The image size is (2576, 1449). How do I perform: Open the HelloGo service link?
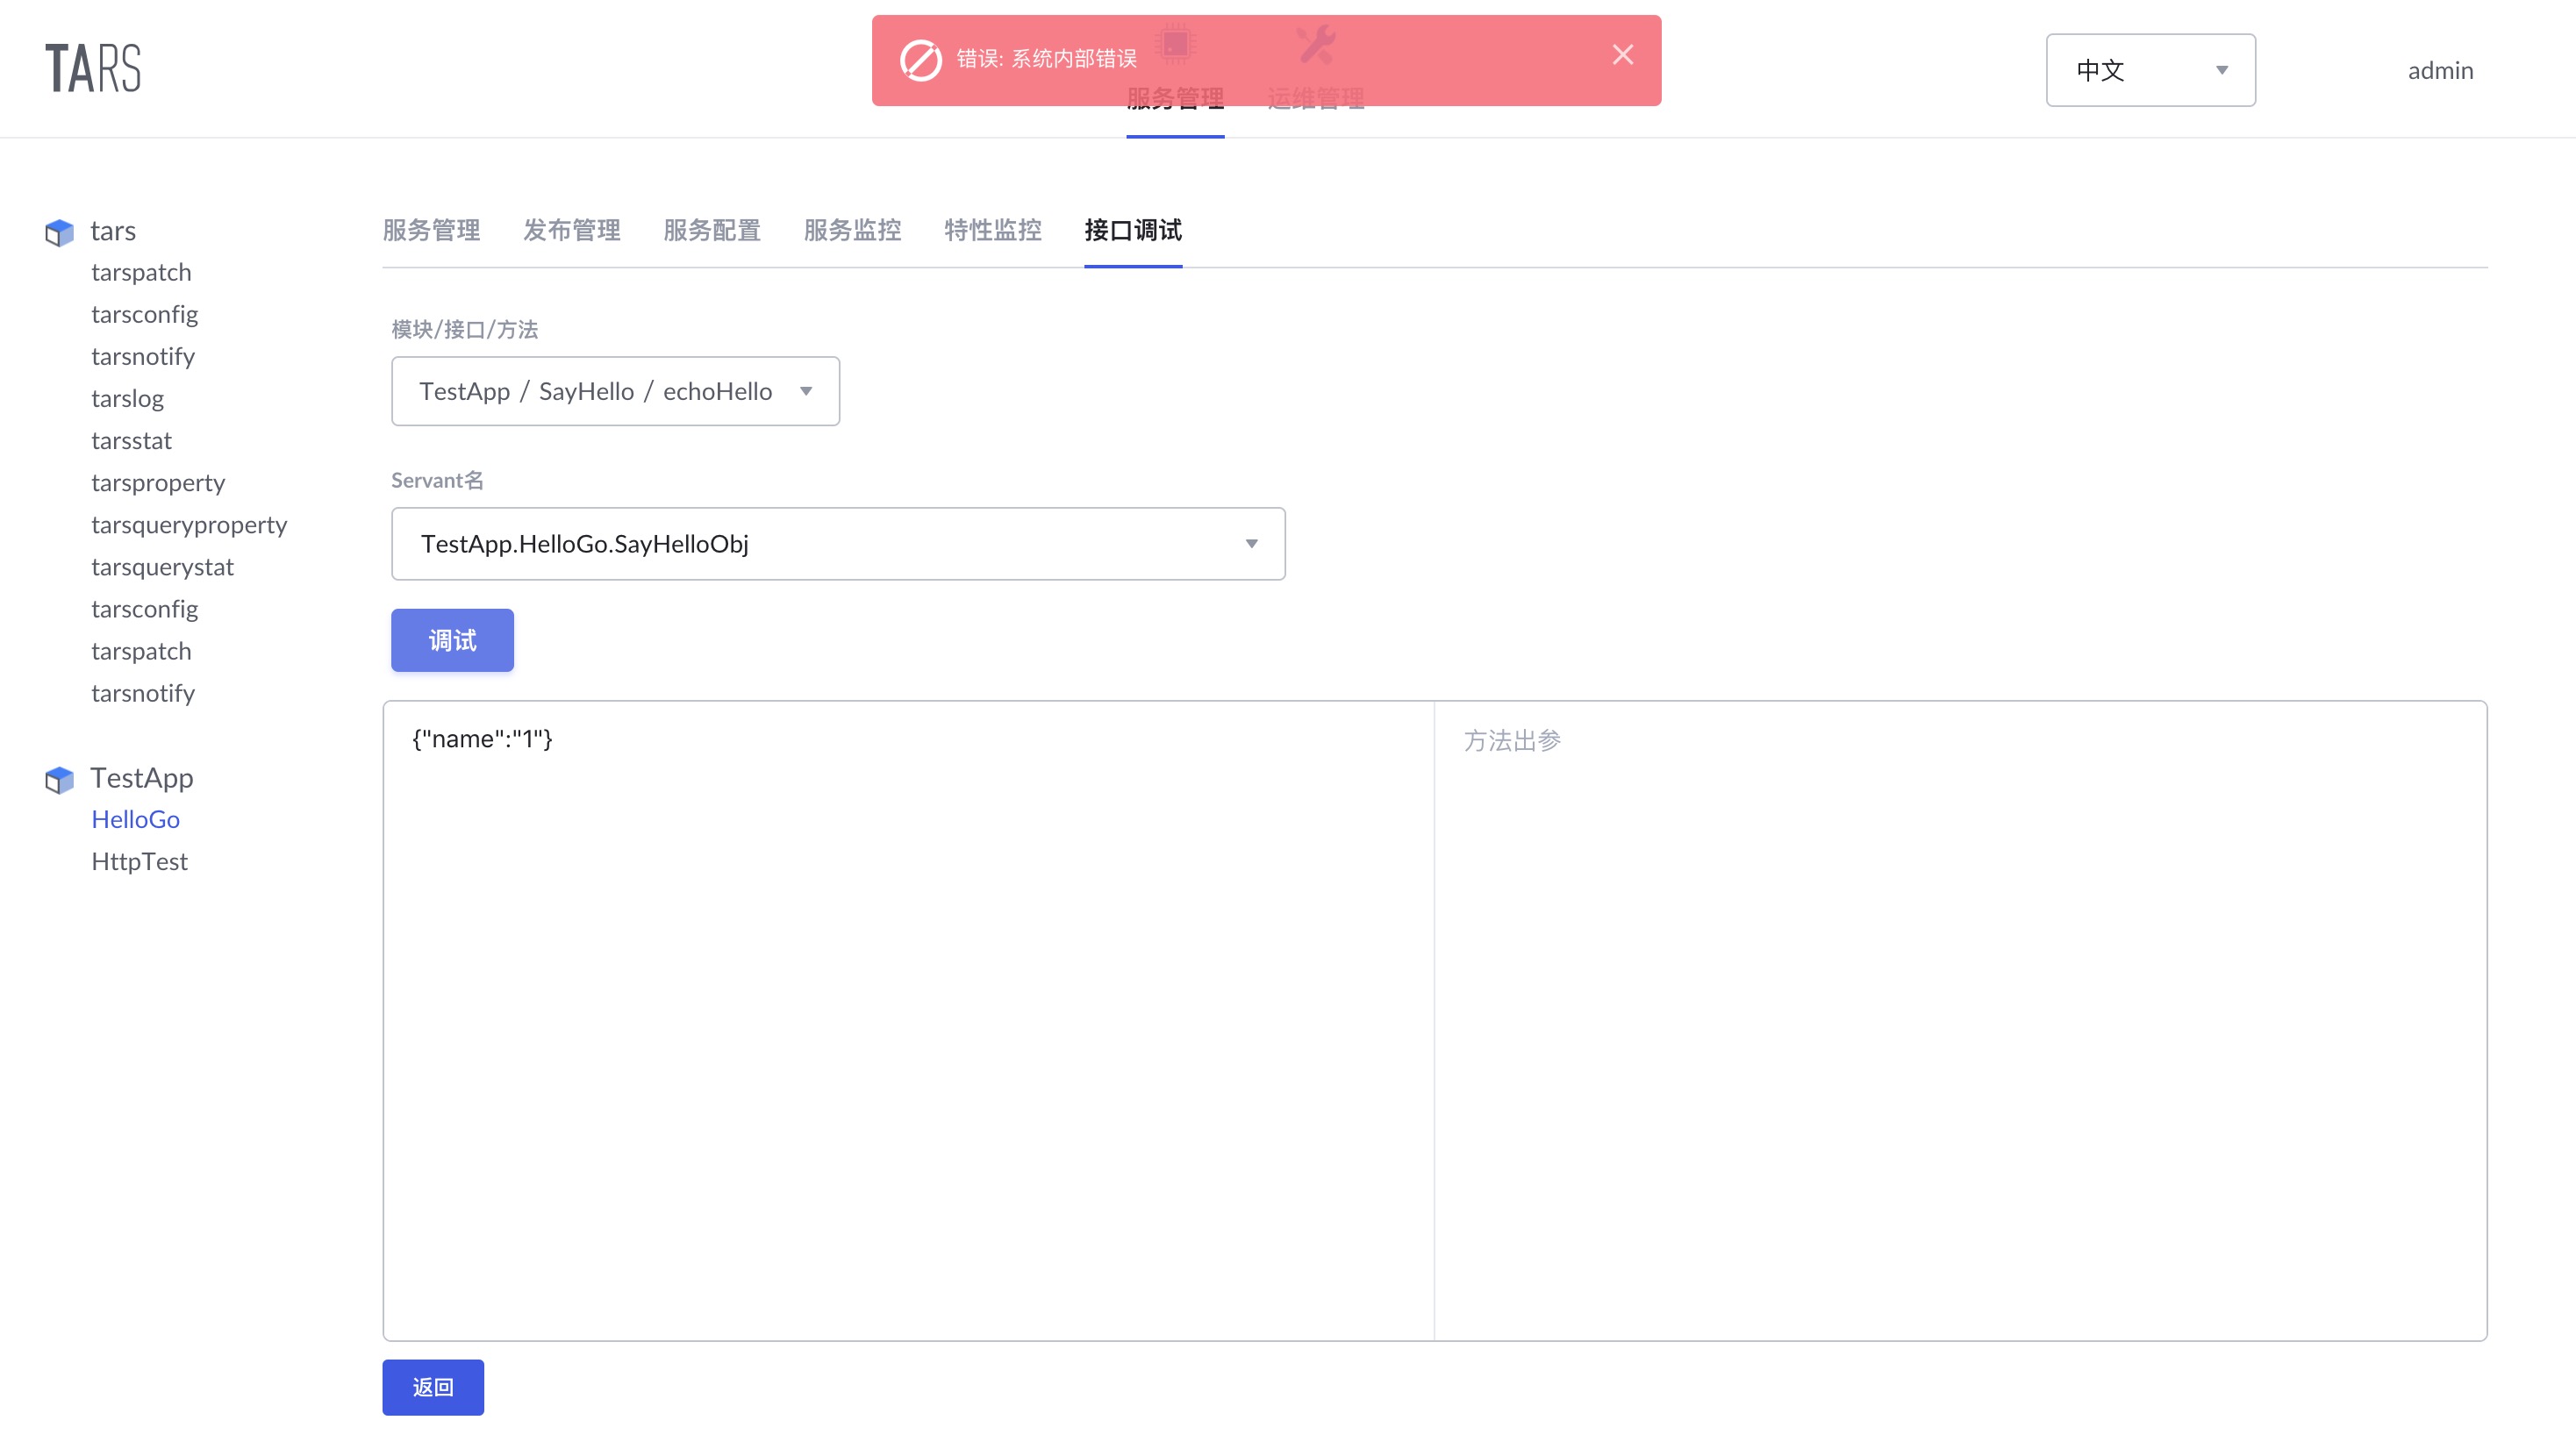click(136, 819)
